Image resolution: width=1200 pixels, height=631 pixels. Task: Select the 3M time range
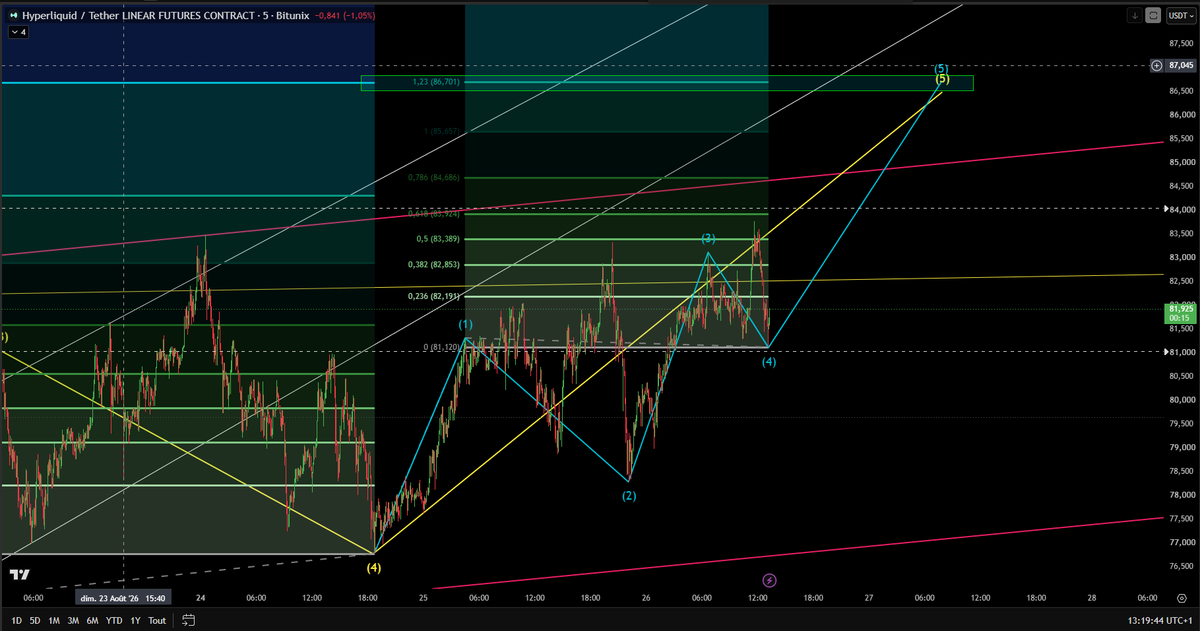click(73, 620)
